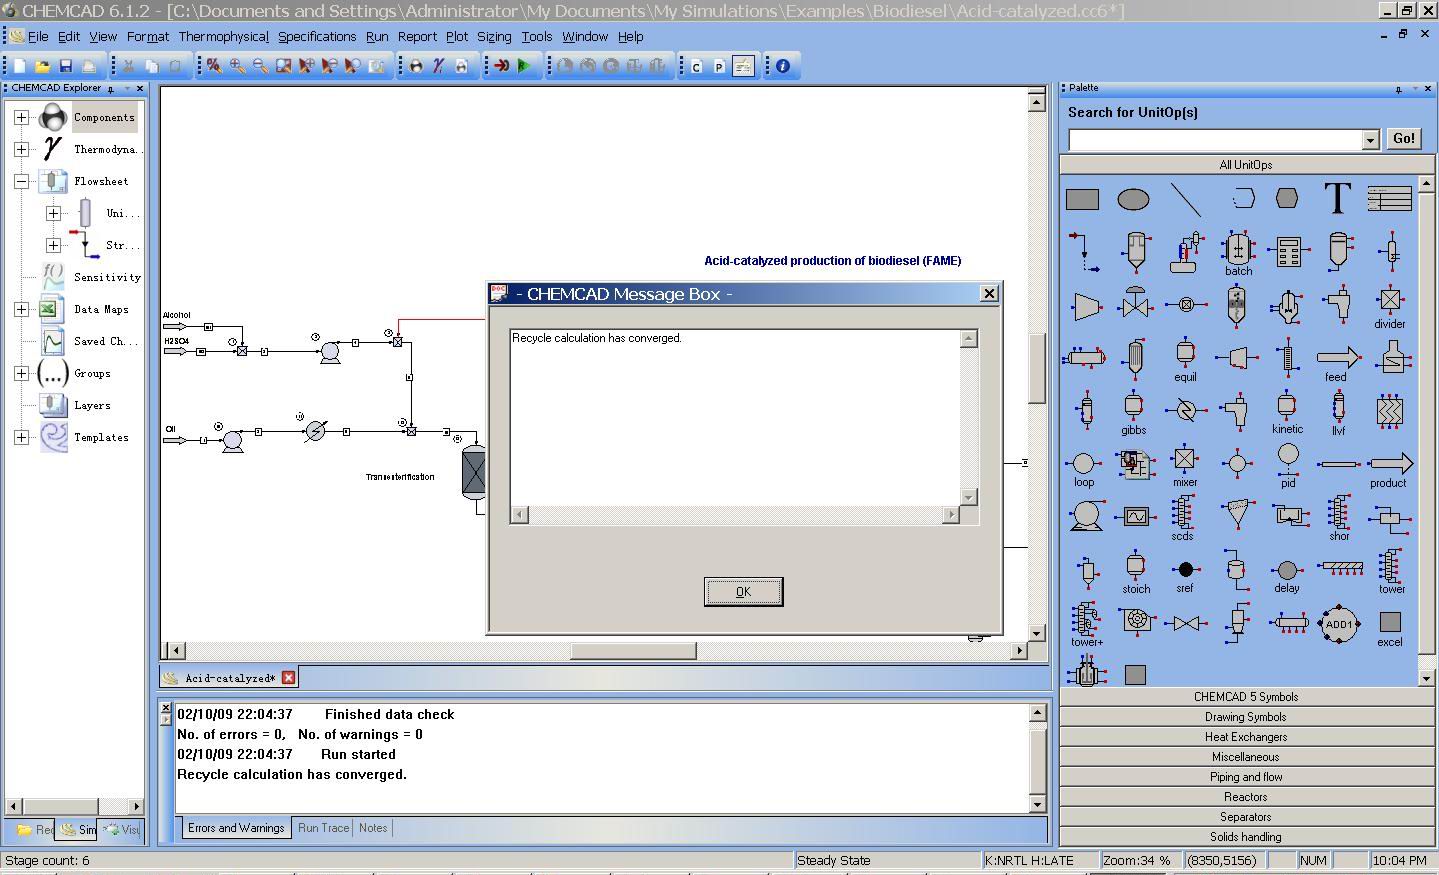Click the Go! search button

(x=1404, y=139)
